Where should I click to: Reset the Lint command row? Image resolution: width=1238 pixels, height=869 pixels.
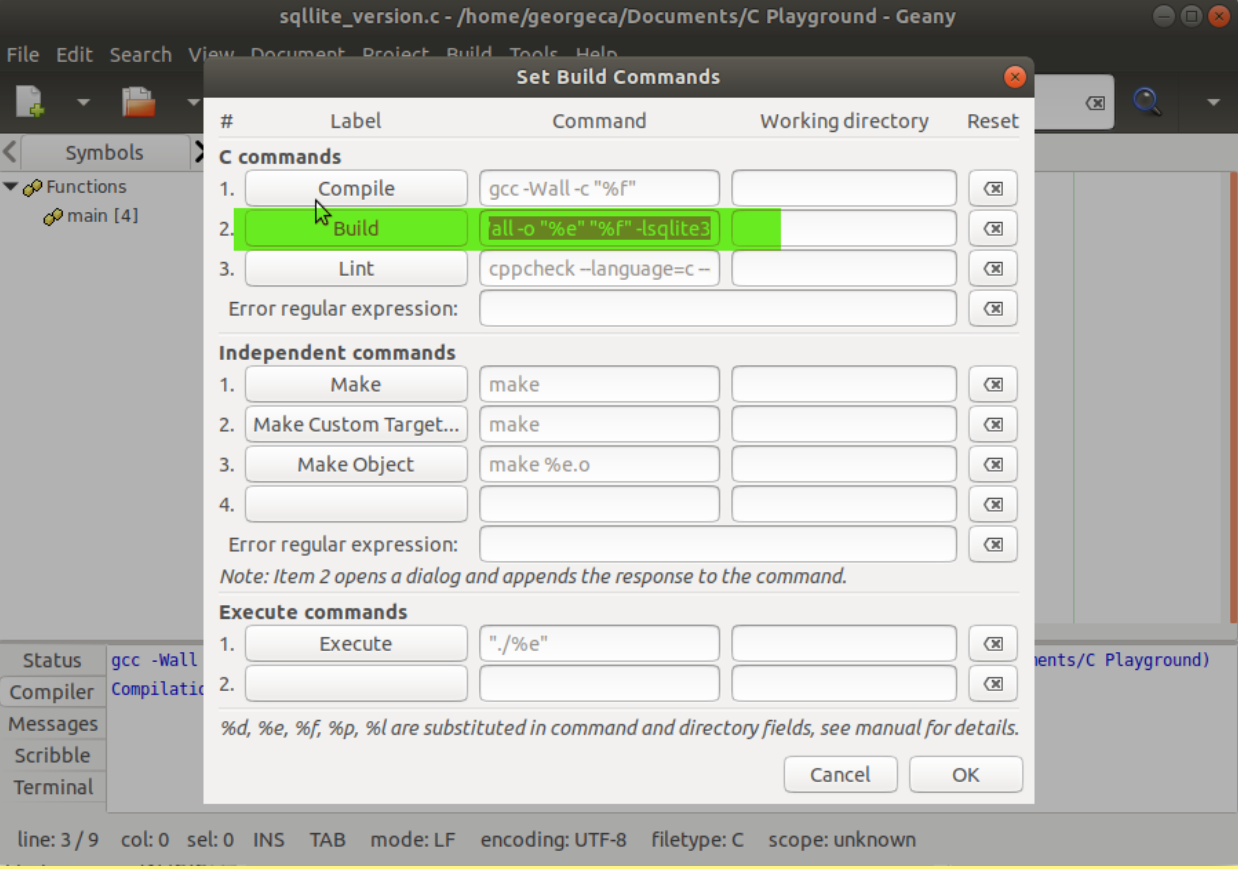tap(993, 268)
